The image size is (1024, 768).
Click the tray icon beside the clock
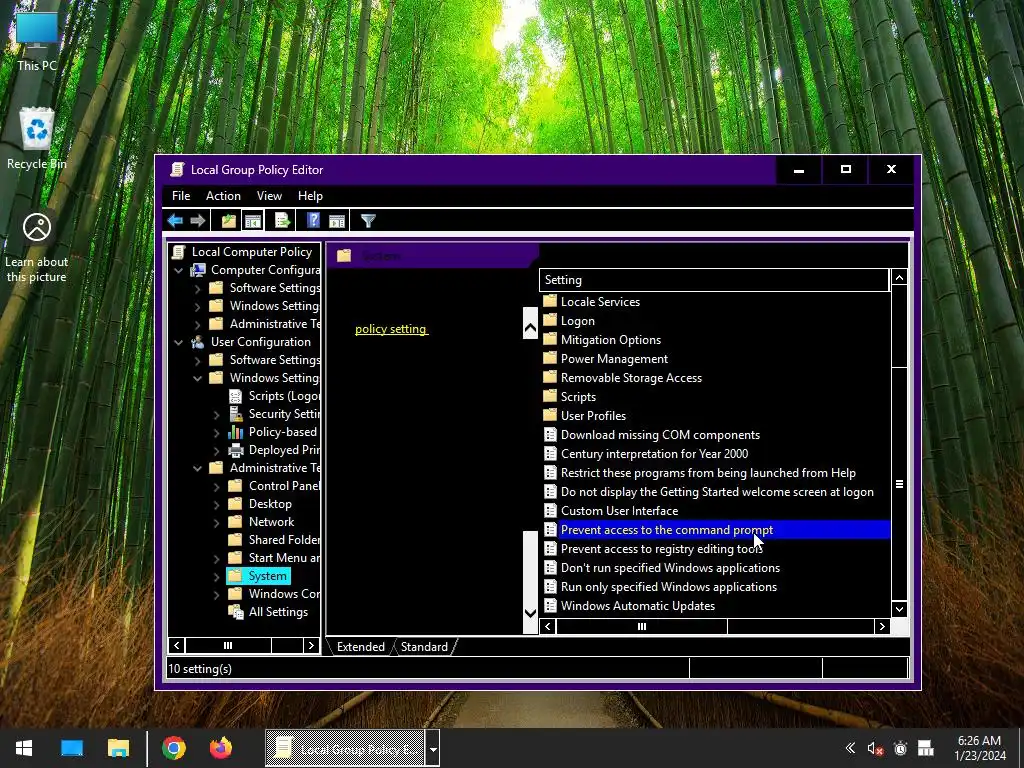[925, 748]
